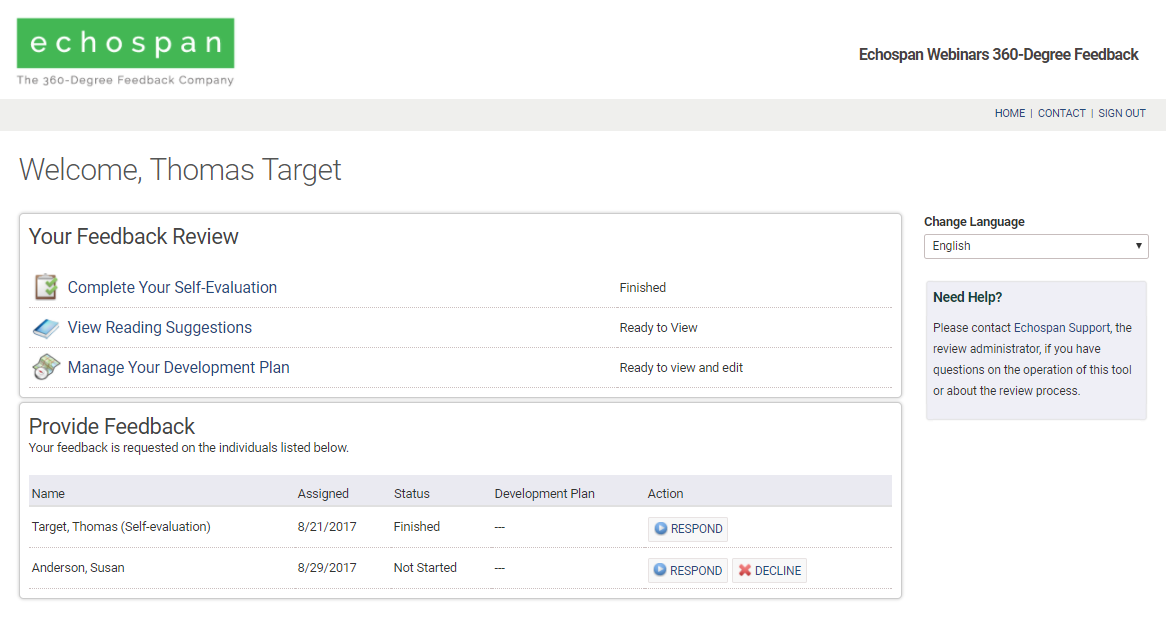Decline Susan Anderson's feedback request

click(769, 571)
